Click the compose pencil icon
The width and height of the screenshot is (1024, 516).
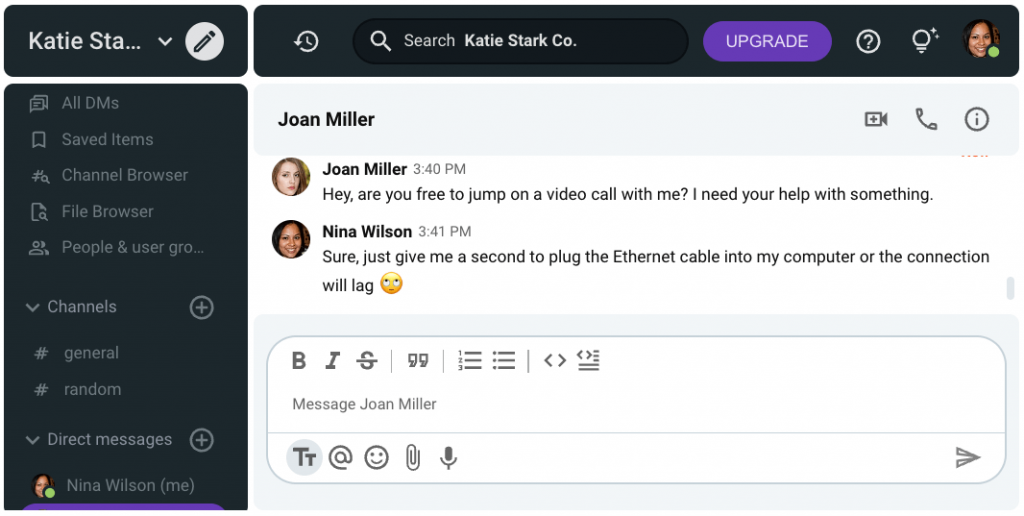coord(205,41)
